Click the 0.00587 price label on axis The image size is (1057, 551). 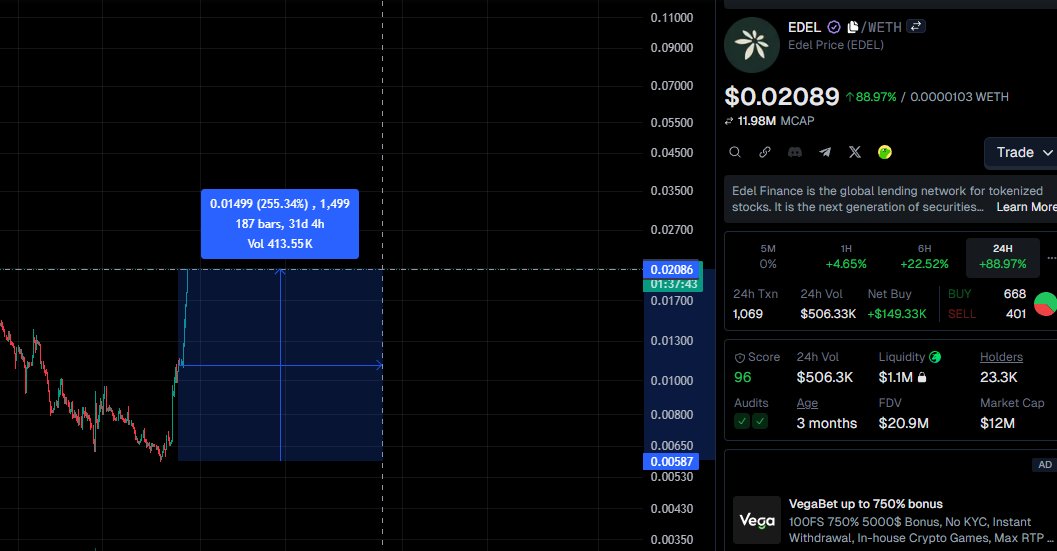(671, 461)
